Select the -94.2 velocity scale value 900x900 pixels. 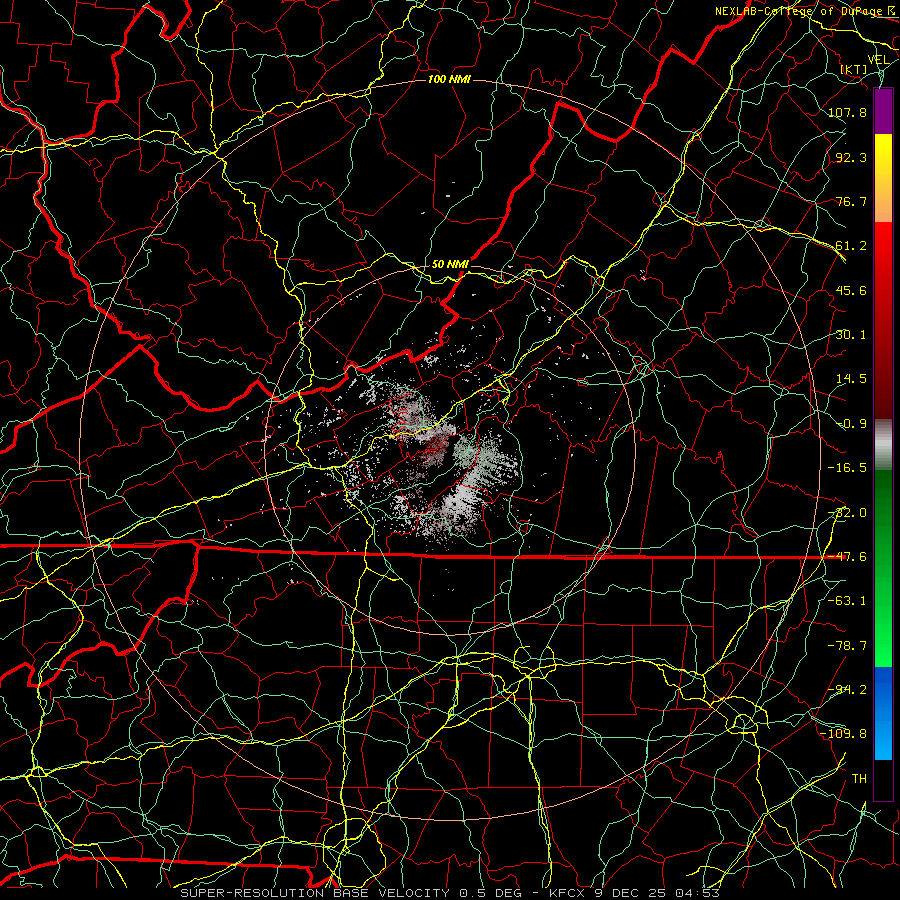tap(847, 689)
